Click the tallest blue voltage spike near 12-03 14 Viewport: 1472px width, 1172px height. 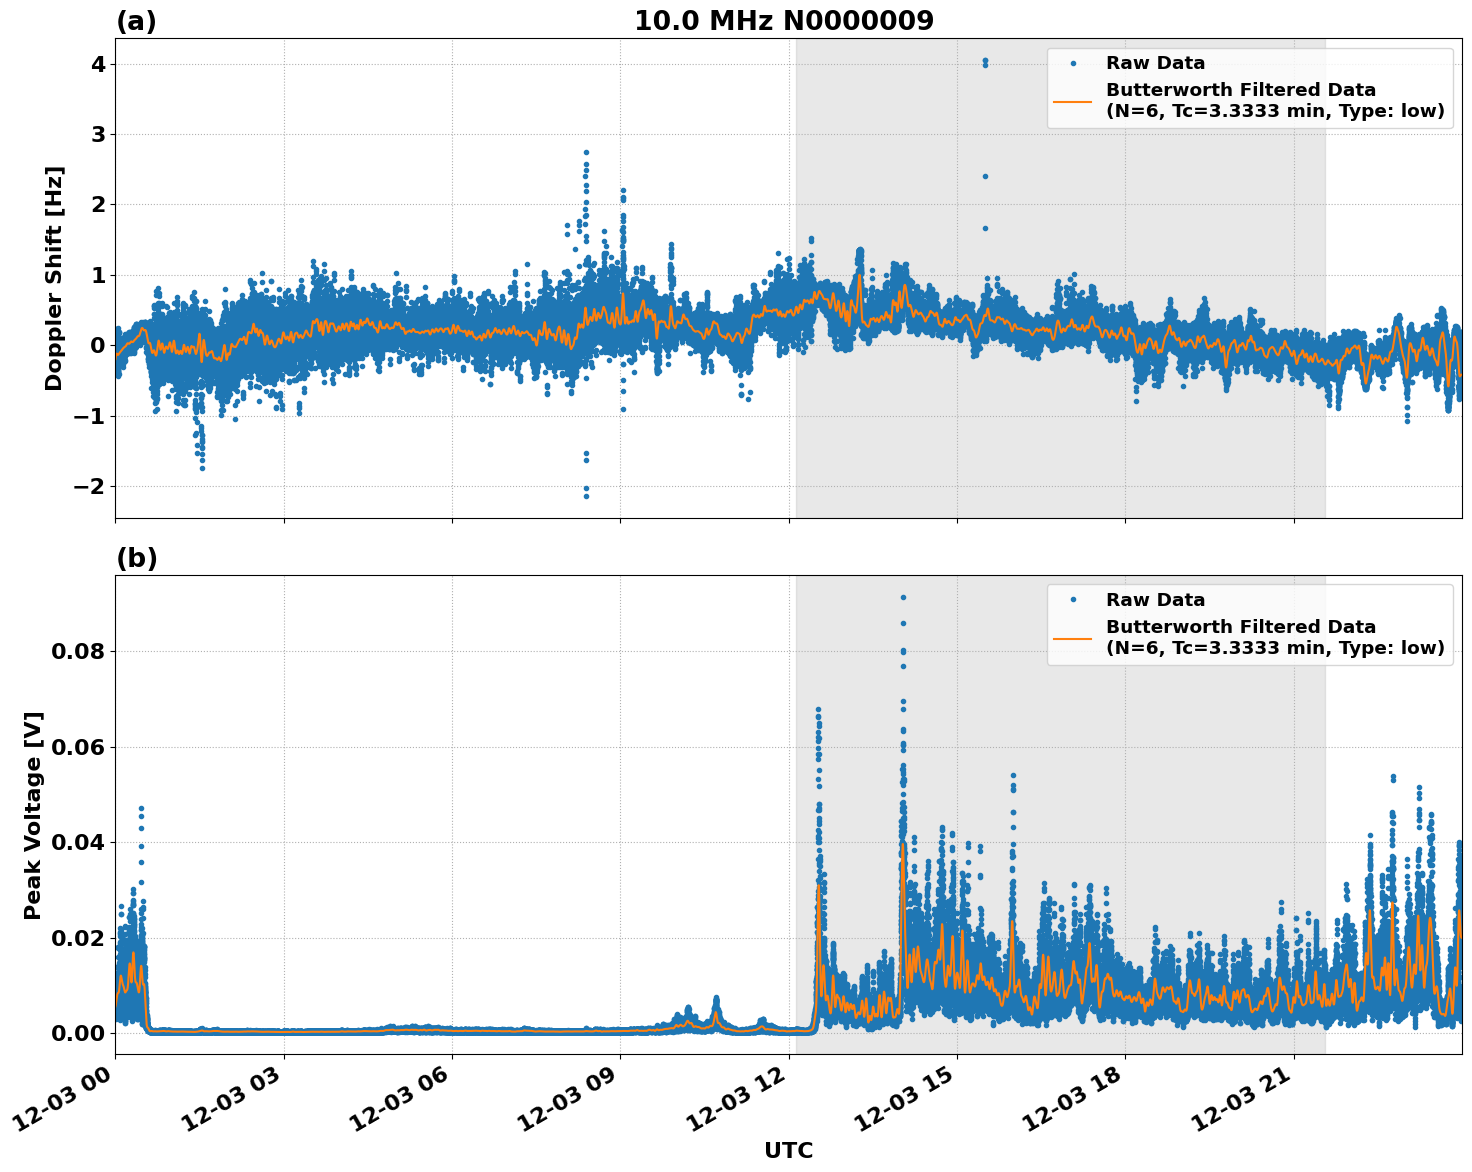[903, 597]
